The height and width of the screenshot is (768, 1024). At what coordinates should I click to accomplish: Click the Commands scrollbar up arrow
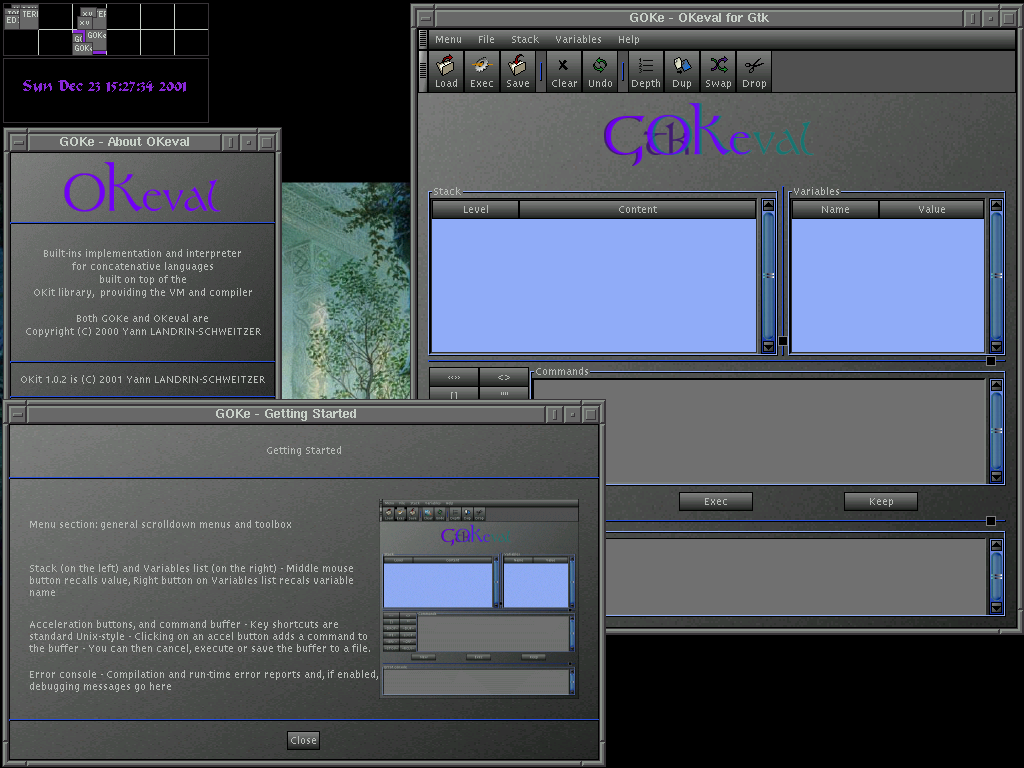click(996, 386)
